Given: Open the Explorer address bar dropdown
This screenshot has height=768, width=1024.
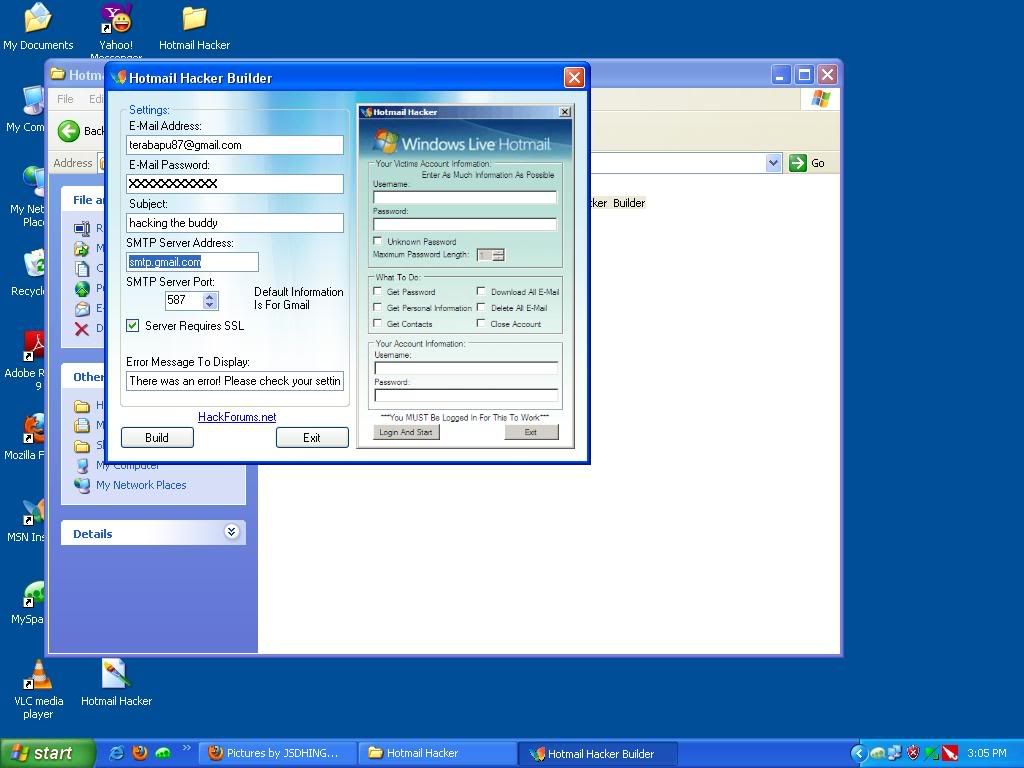Looking at the screenshot, I should 773,163.
